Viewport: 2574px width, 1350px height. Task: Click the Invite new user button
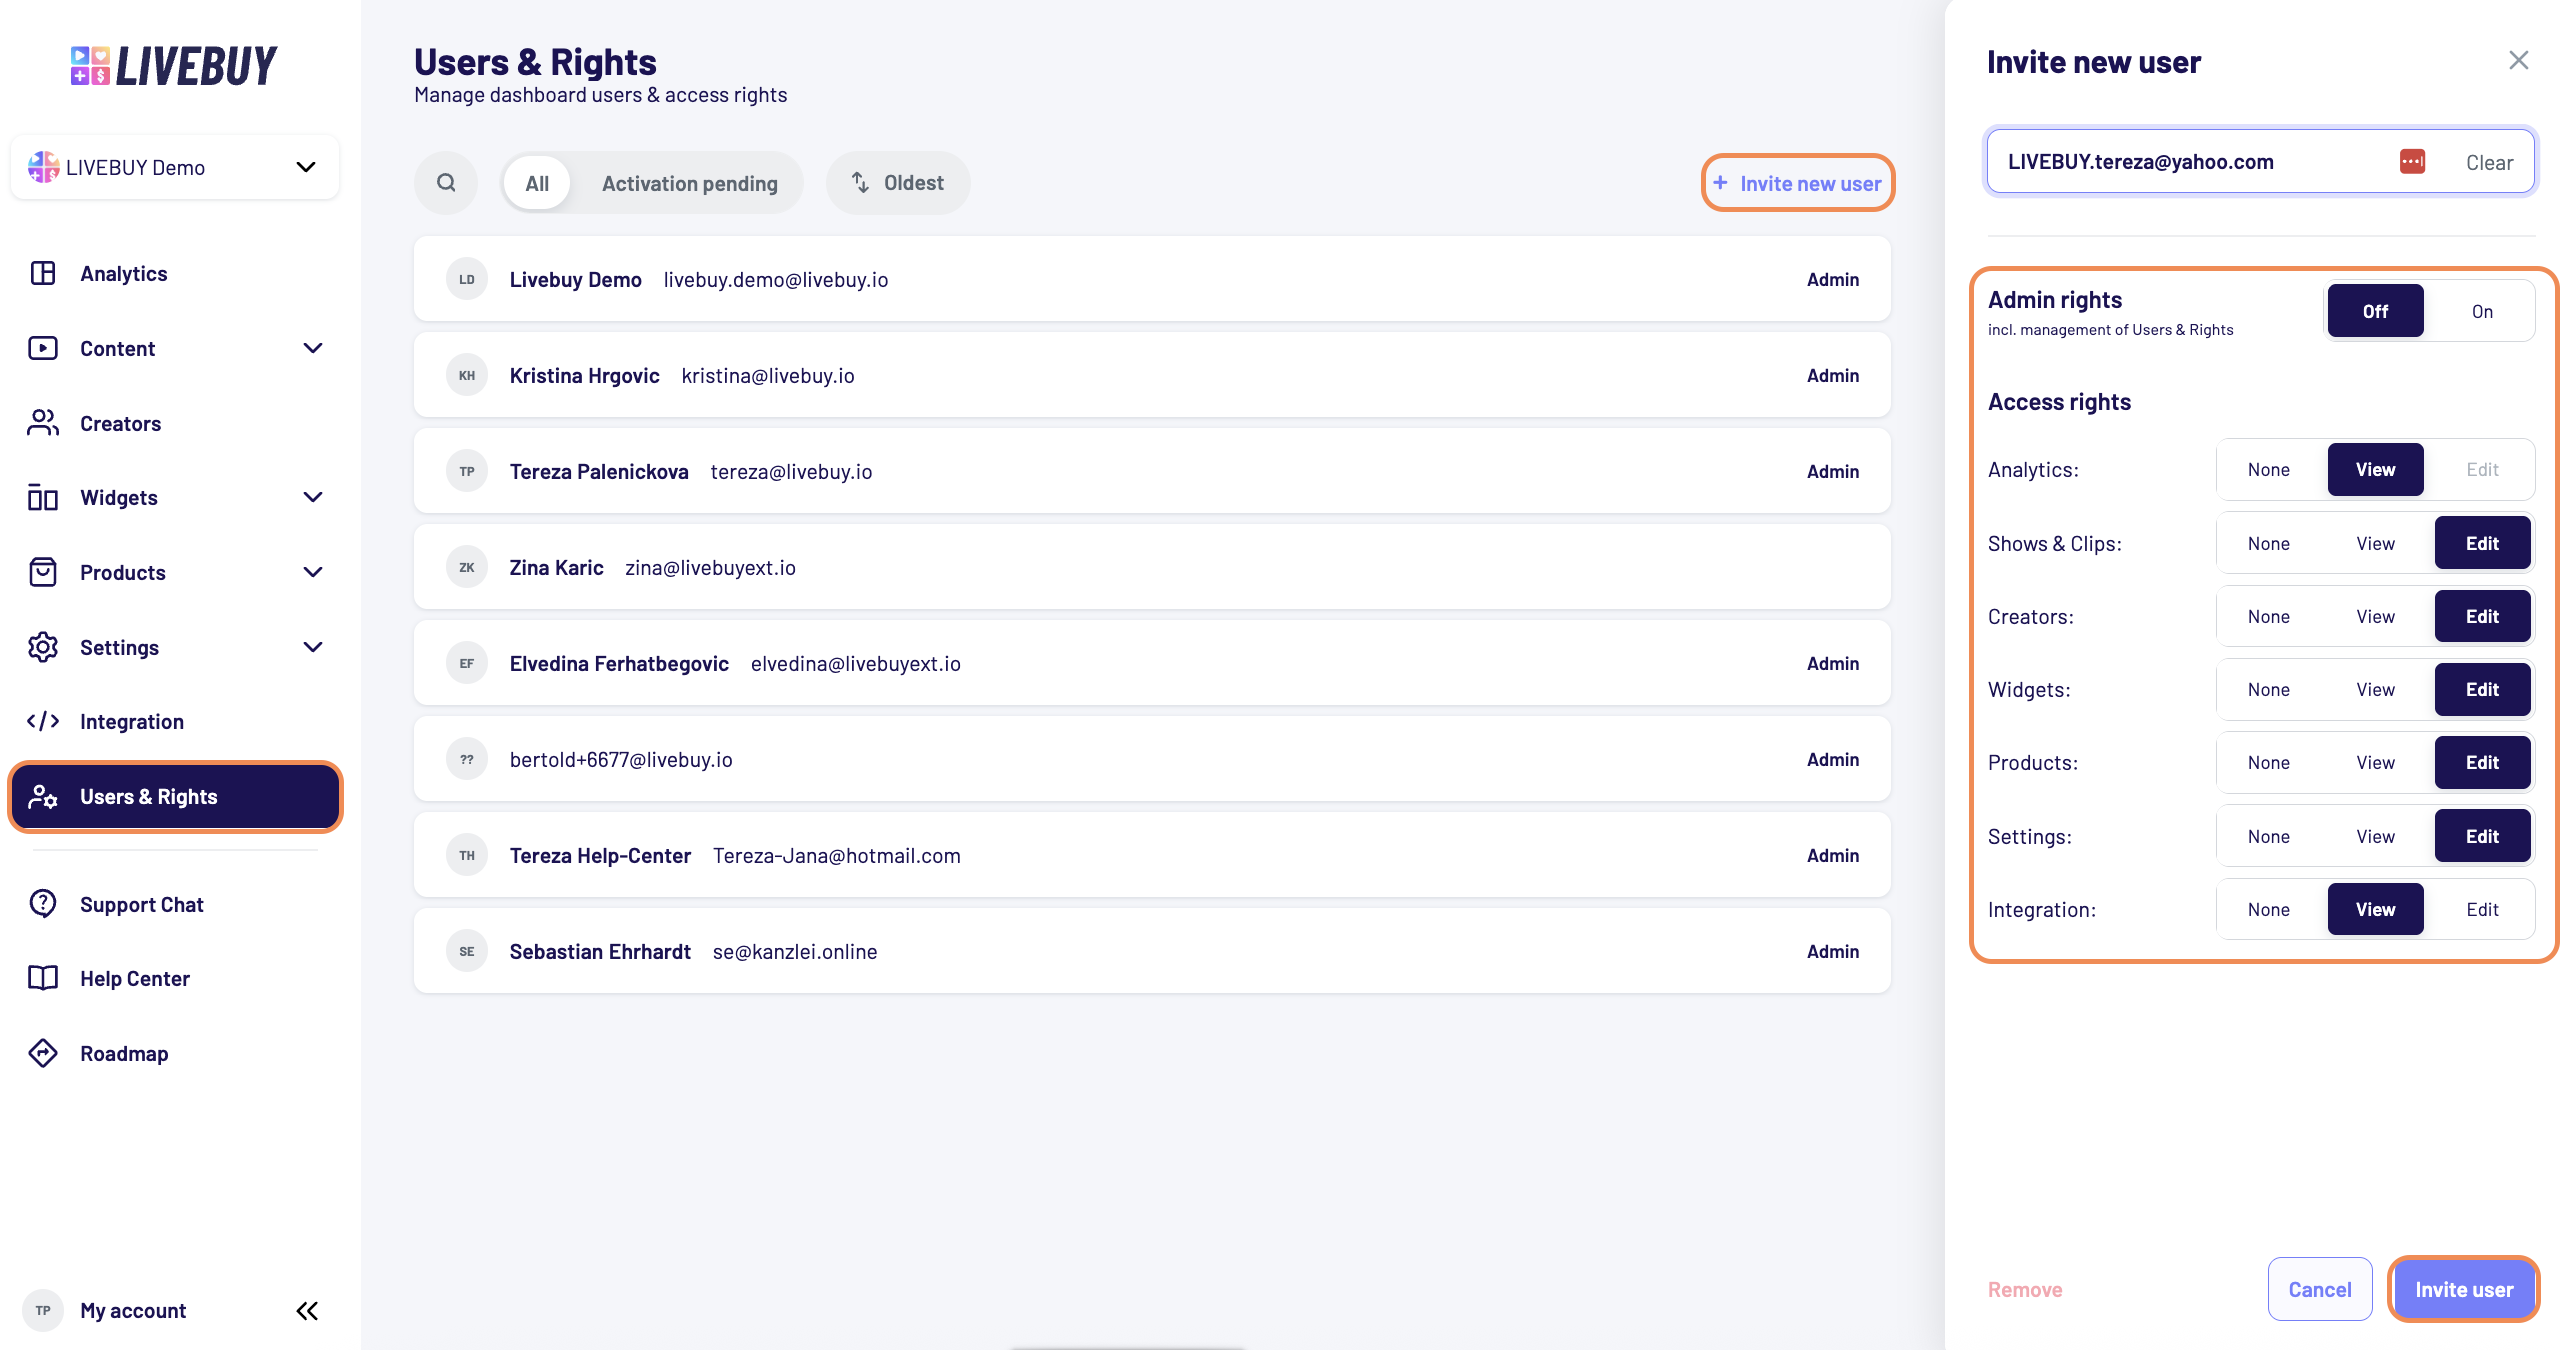pyautogui.click(x=1798, y=183)
